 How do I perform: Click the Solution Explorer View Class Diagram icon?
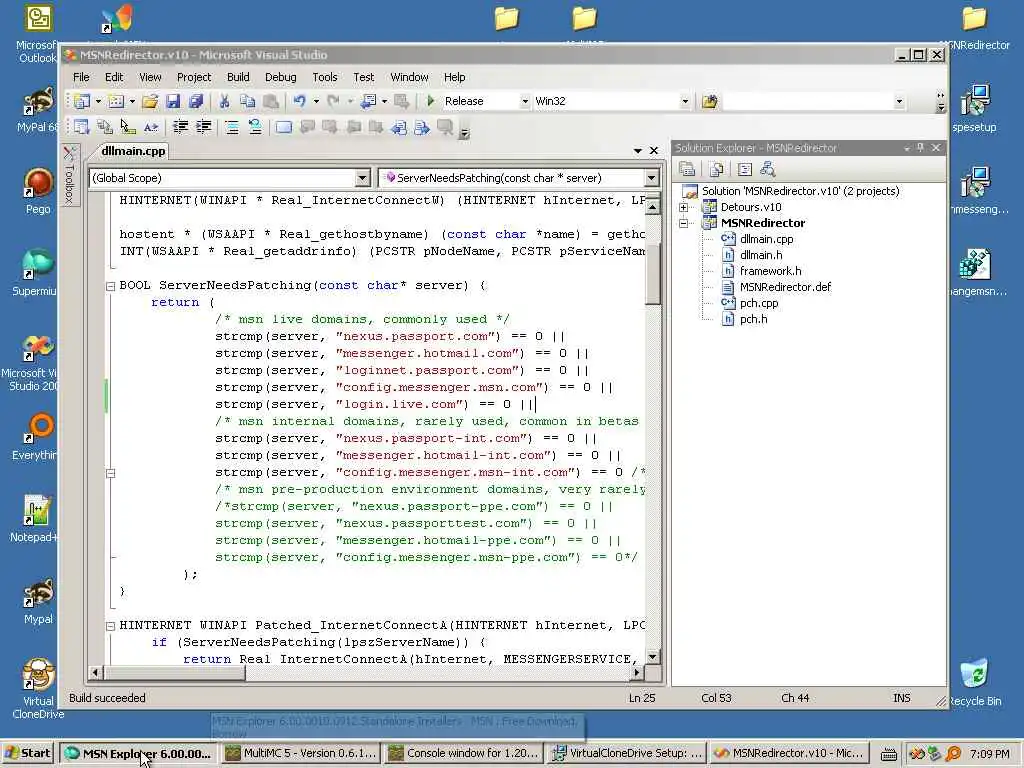point(768,170)
